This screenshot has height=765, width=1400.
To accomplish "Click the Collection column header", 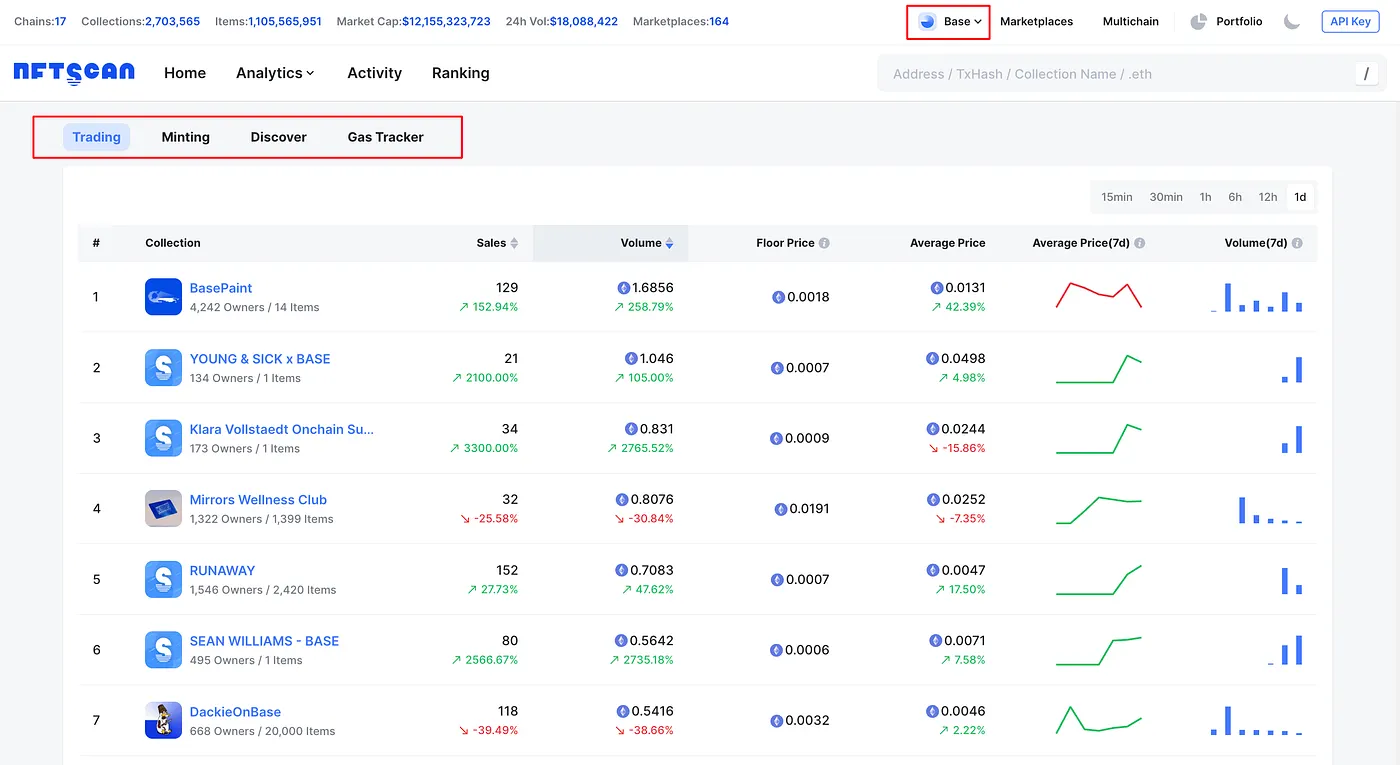I will pyautogui.click(x=173, y=243).
